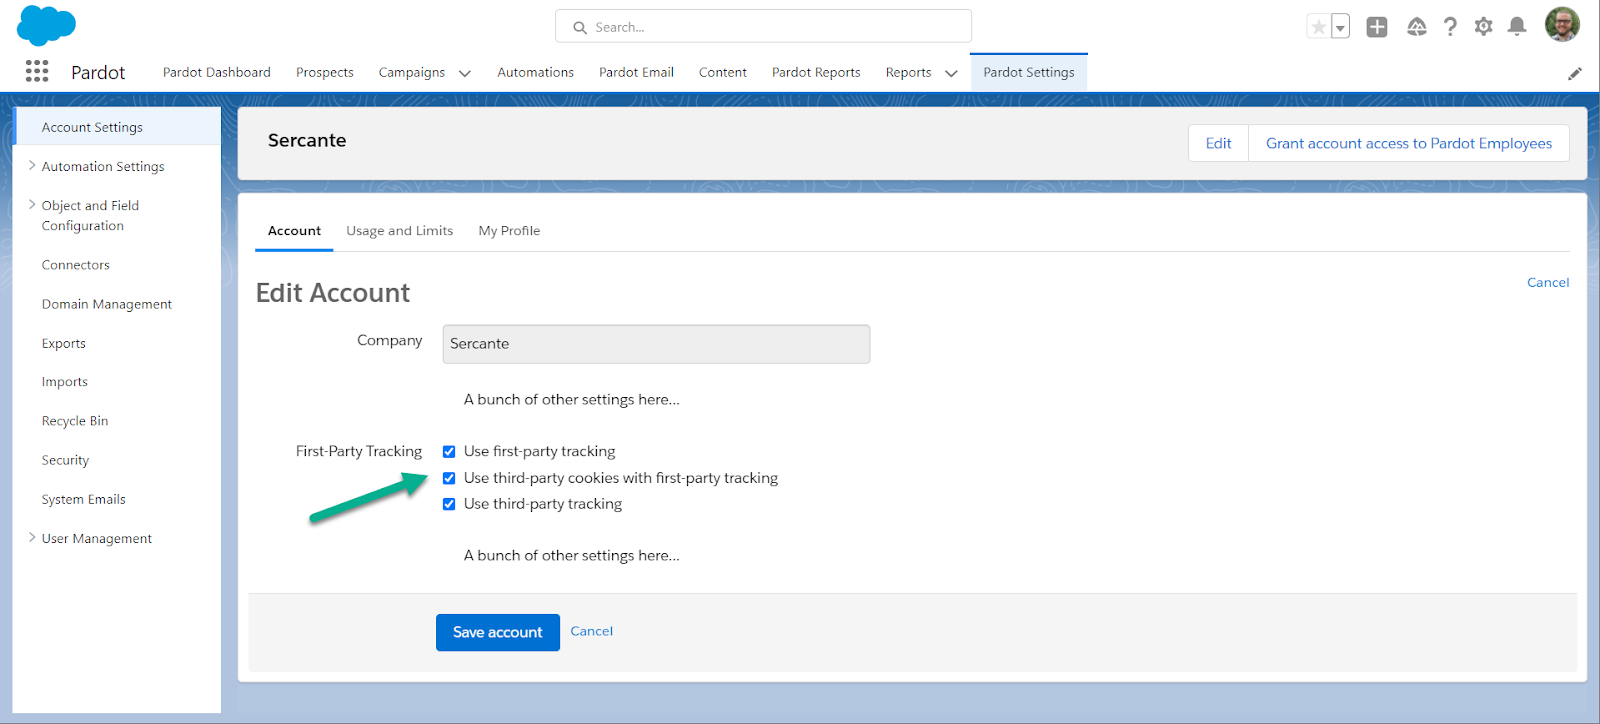Expand the Campaigns nav dropdown chevron

[x=465, y=73]
